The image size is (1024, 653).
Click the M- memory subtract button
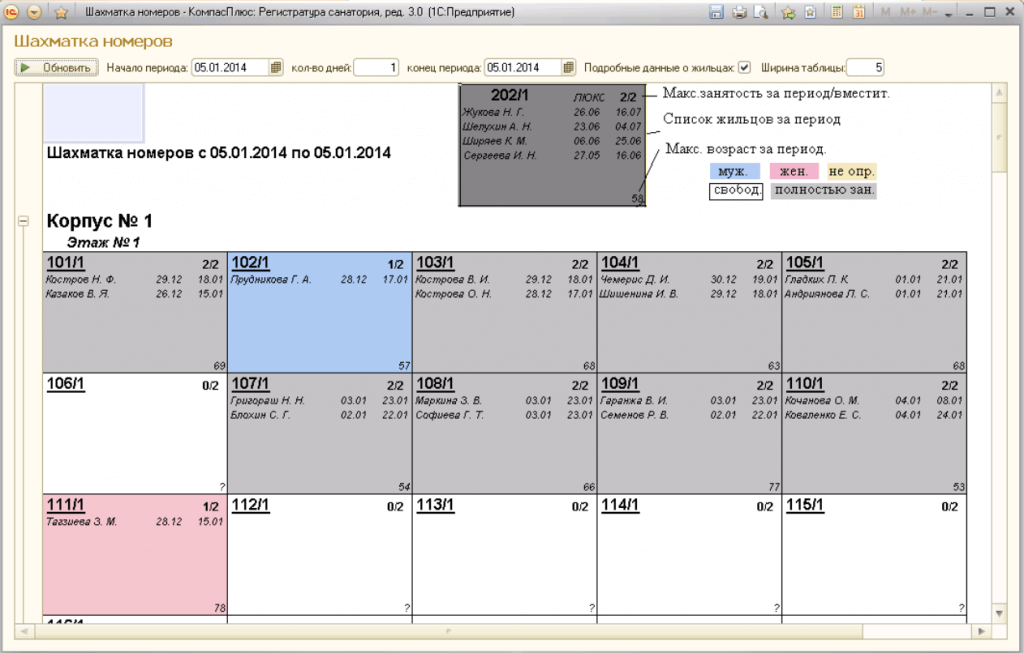coord(930,12)
